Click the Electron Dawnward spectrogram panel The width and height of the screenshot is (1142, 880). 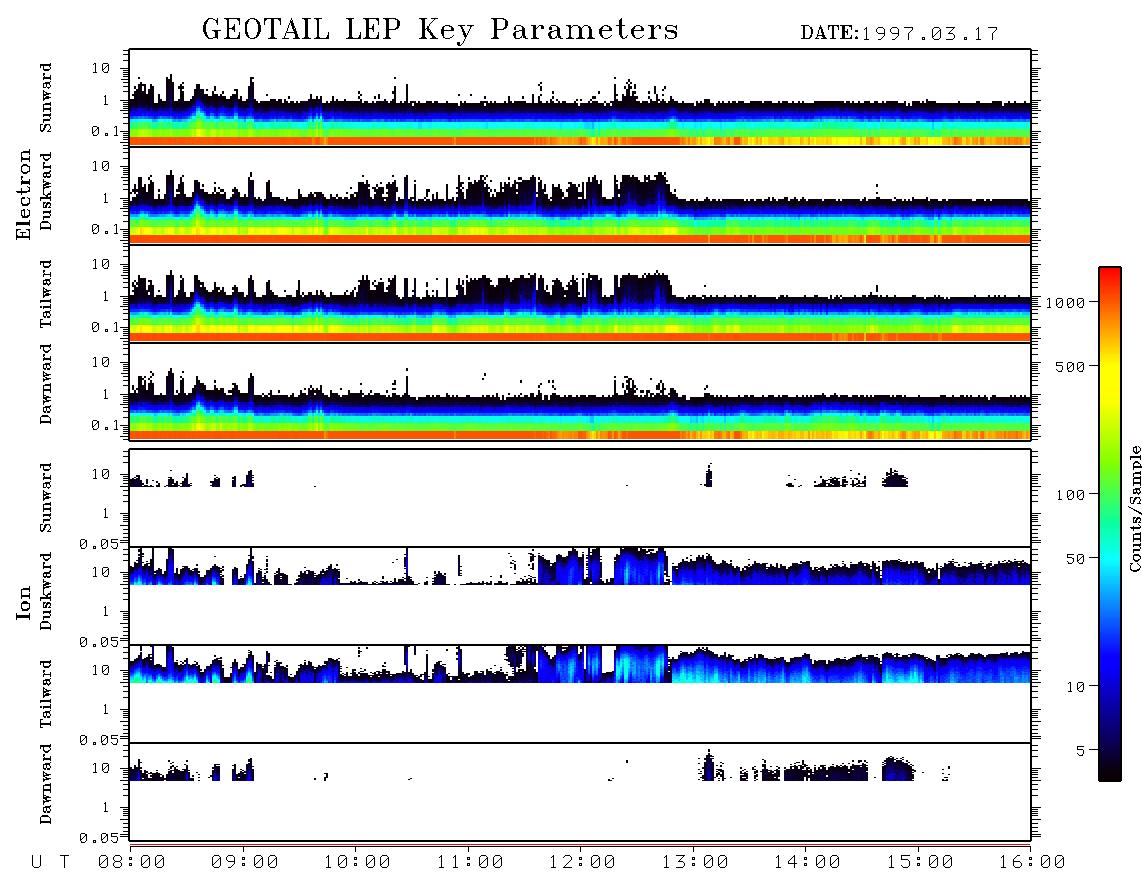pyautogui.click(x=580, y=392)
